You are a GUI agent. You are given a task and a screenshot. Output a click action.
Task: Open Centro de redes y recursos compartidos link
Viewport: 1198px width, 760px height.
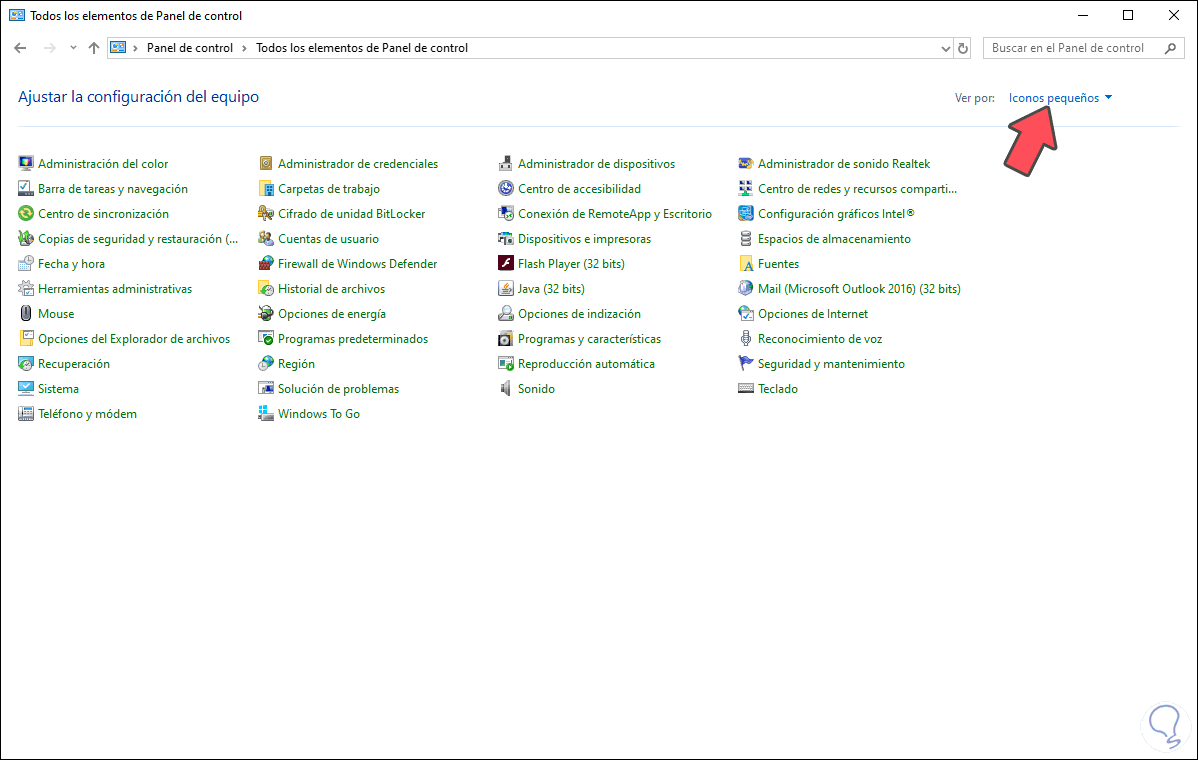point(857,189)
